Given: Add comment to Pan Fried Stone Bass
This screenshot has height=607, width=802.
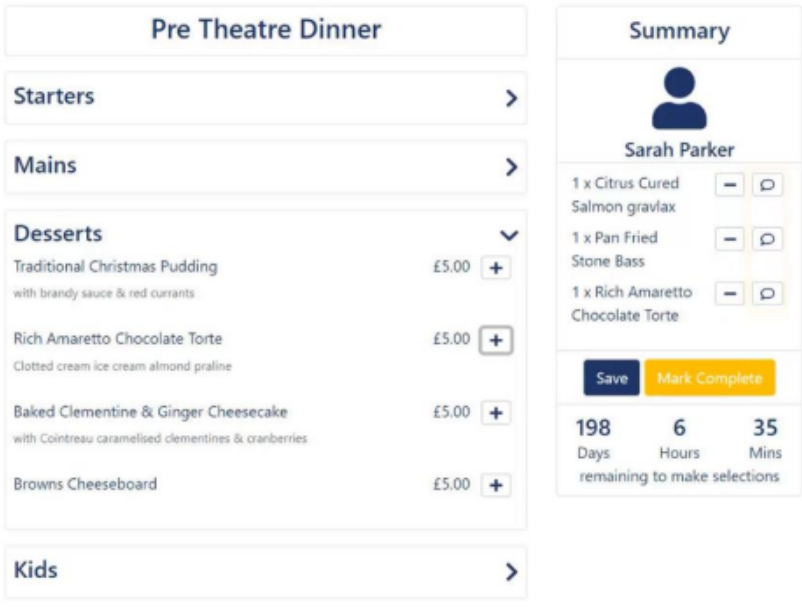Looking at the screenshot, I should coord(767,239).
